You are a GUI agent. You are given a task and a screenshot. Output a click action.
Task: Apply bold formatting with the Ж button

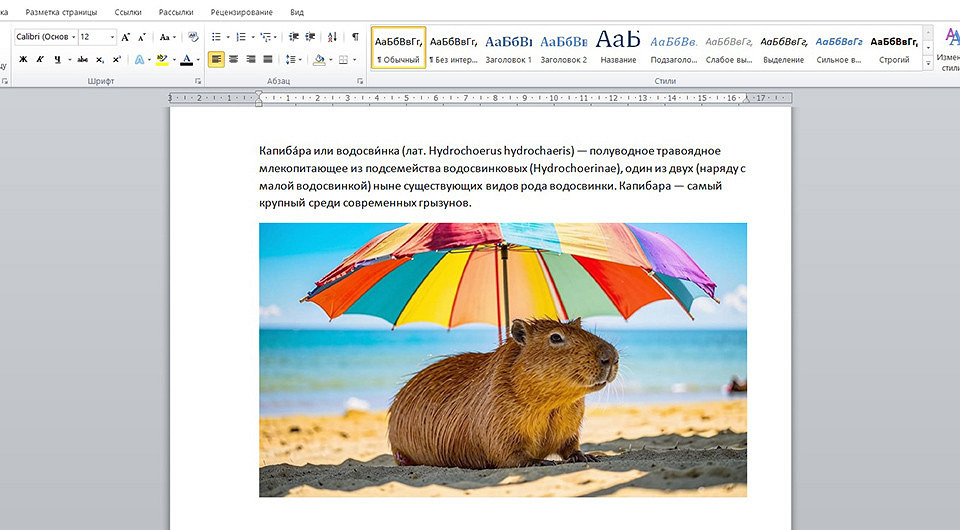23,60
